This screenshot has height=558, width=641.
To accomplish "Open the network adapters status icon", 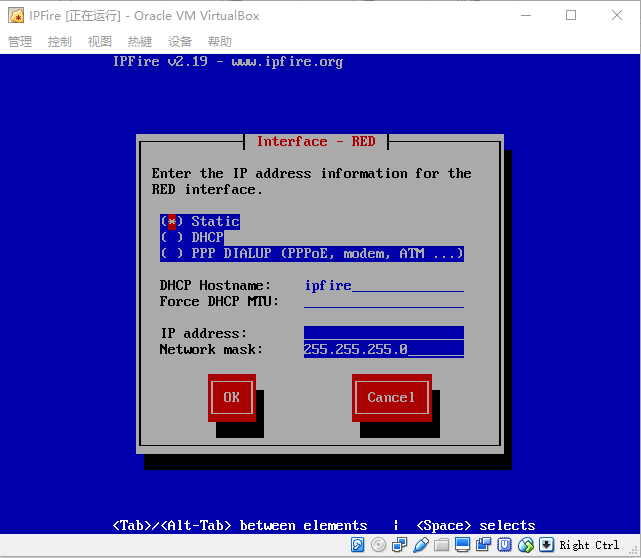I will click(399, 545).
